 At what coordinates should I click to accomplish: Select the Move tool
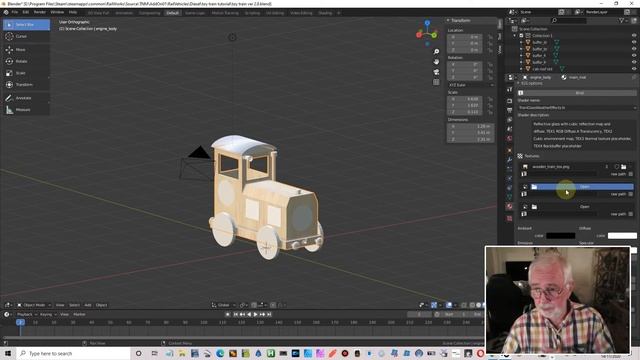pos(26,49)
